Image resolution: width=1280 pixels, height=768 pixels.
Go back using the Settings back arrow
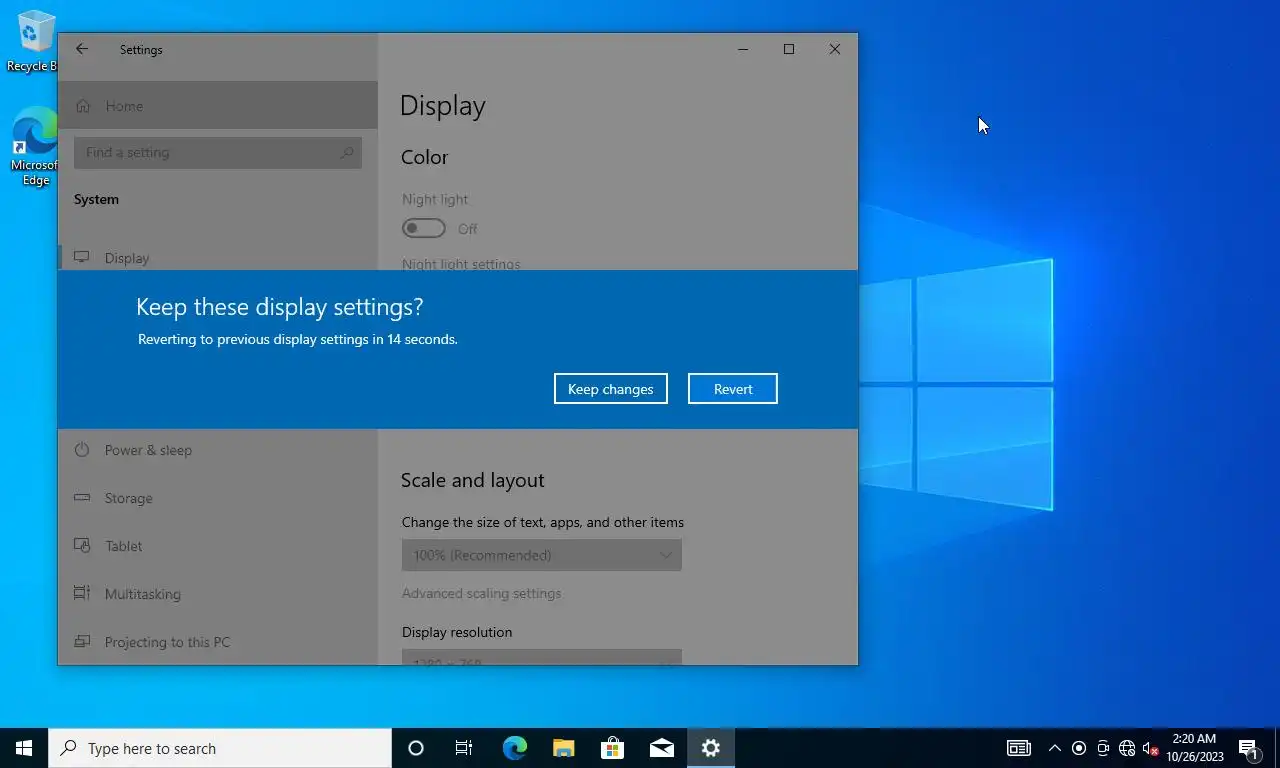(82, 49)
